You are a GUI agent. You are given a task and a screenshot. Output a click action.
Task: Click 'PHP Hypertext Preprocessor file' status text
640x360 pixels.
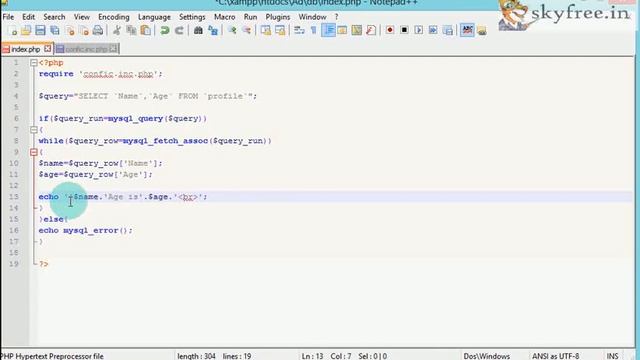point(52,356)
